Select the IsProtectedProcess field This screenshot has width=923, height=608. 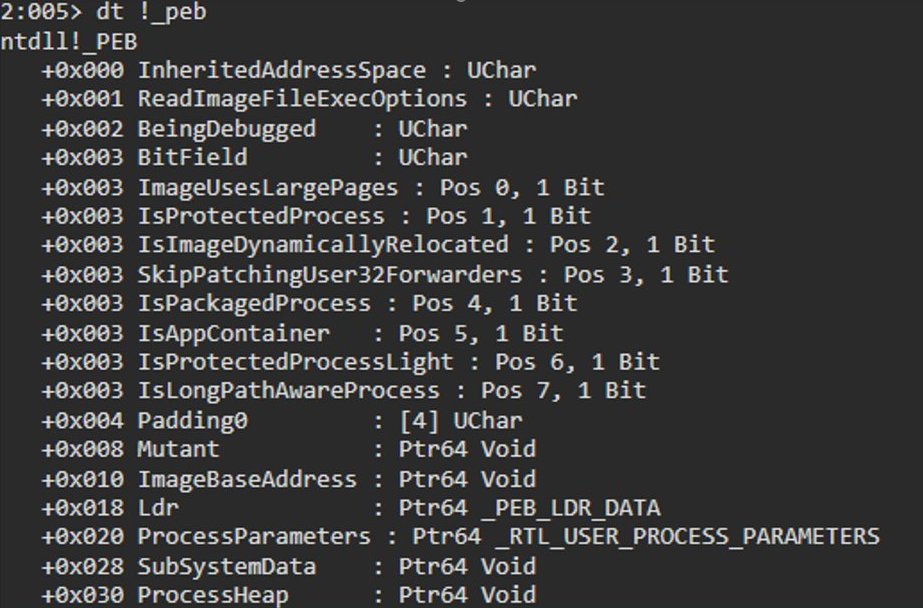[261, 217]
